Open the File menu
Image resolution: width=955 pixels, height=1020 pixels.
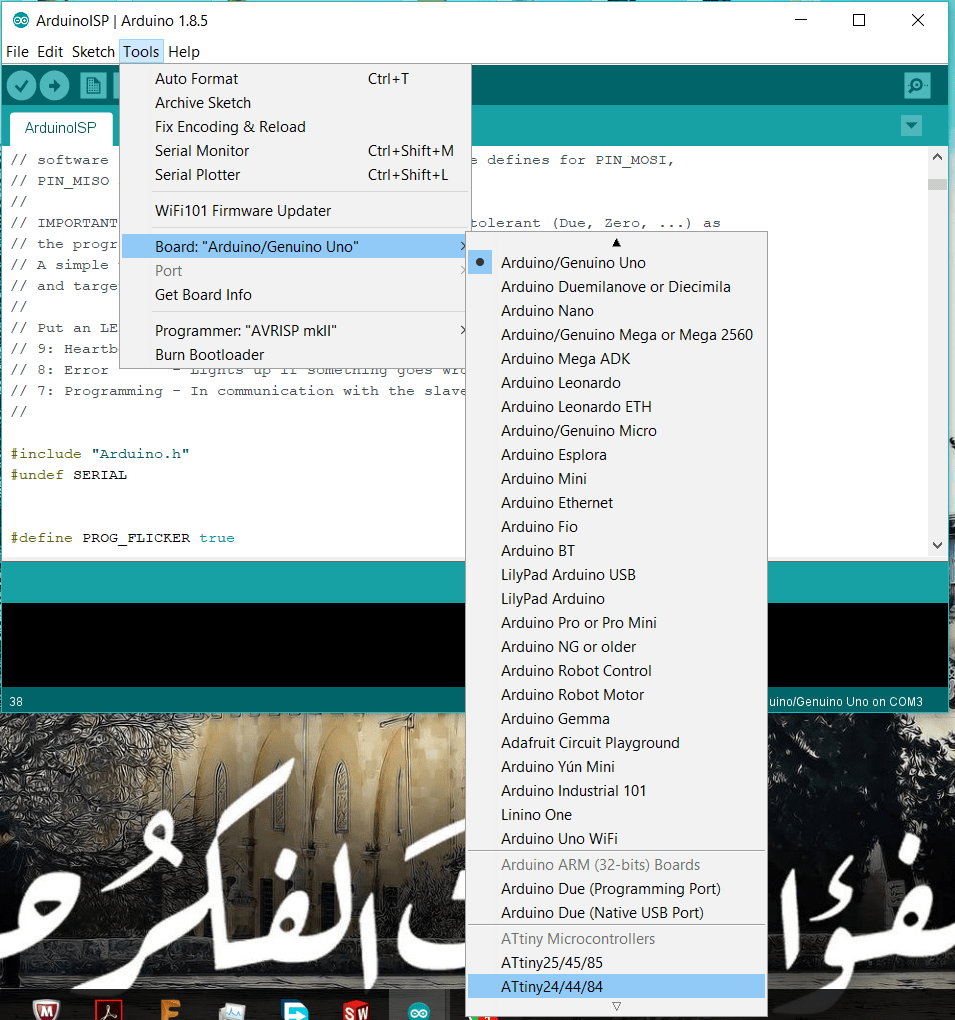(x=18, y=52)
